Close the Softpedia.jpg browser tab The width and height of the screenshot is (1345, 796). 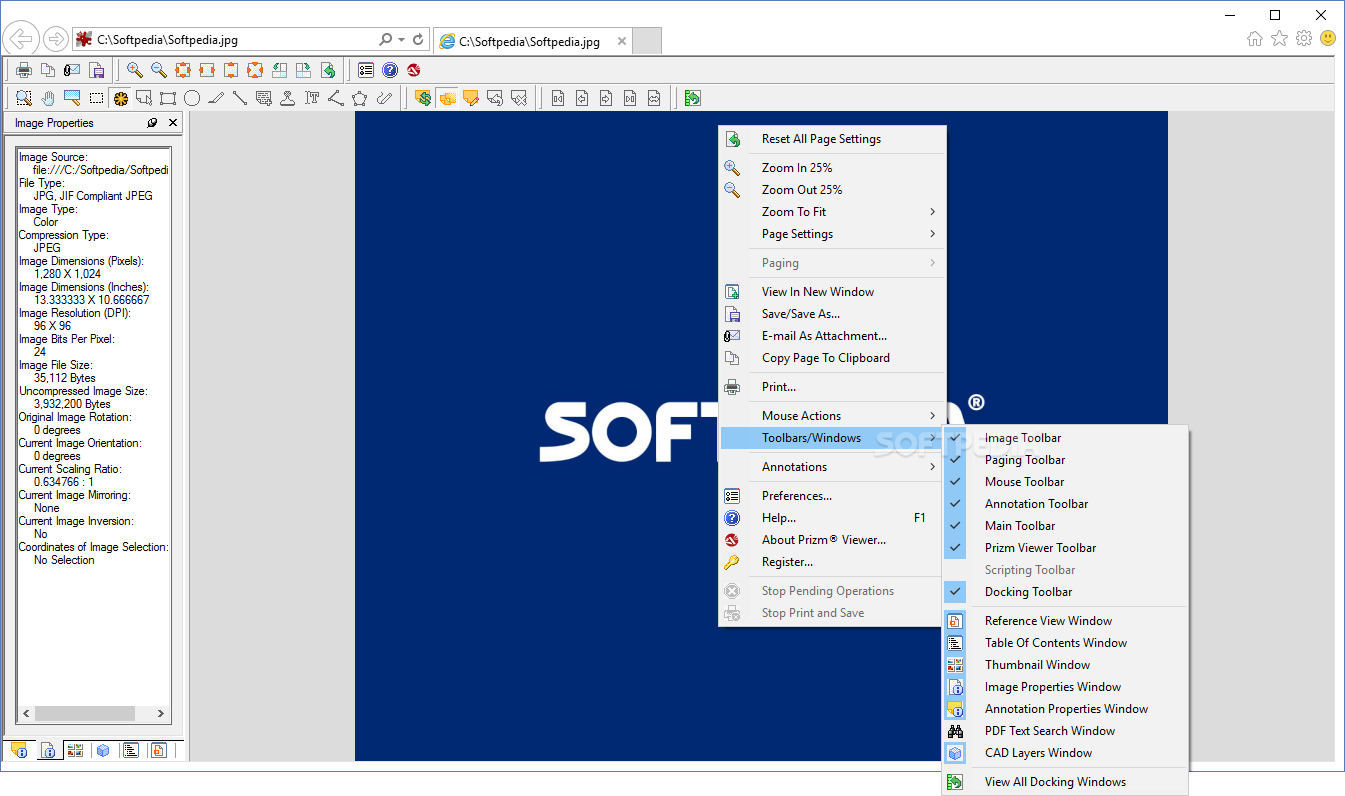(x=622, y=42)
